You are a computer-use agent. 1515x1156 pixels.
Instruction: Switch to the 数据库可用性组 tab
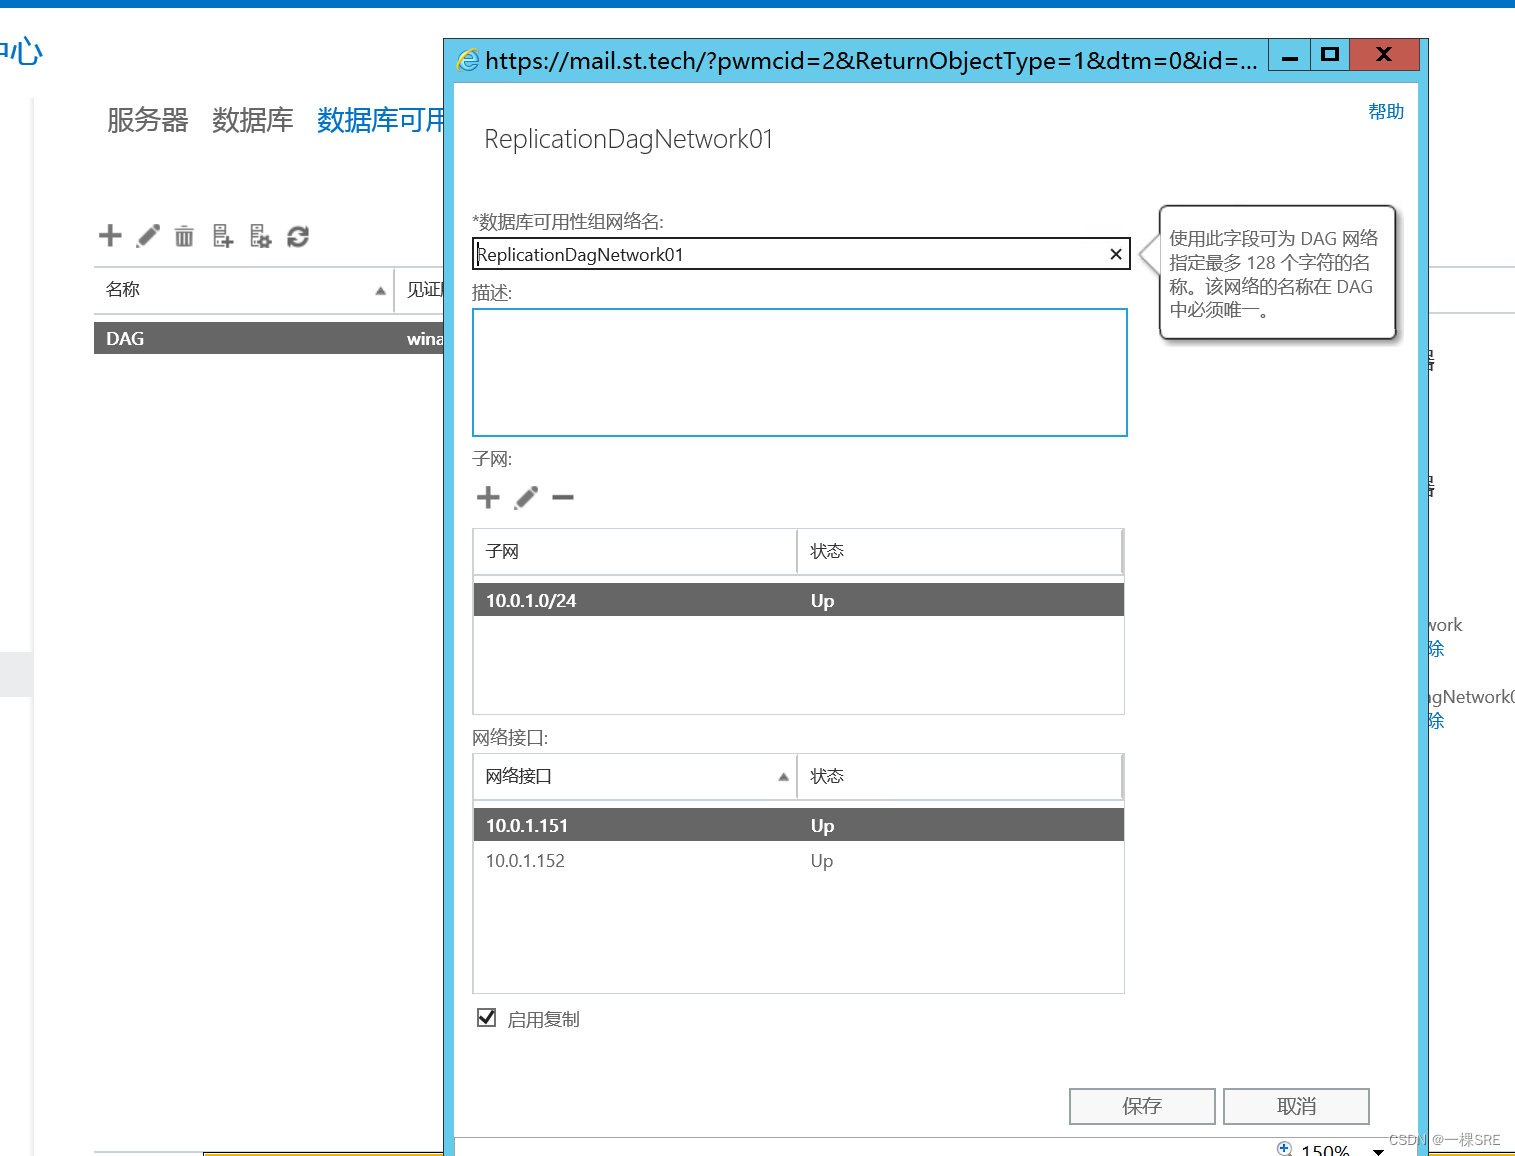click(380, 120)
